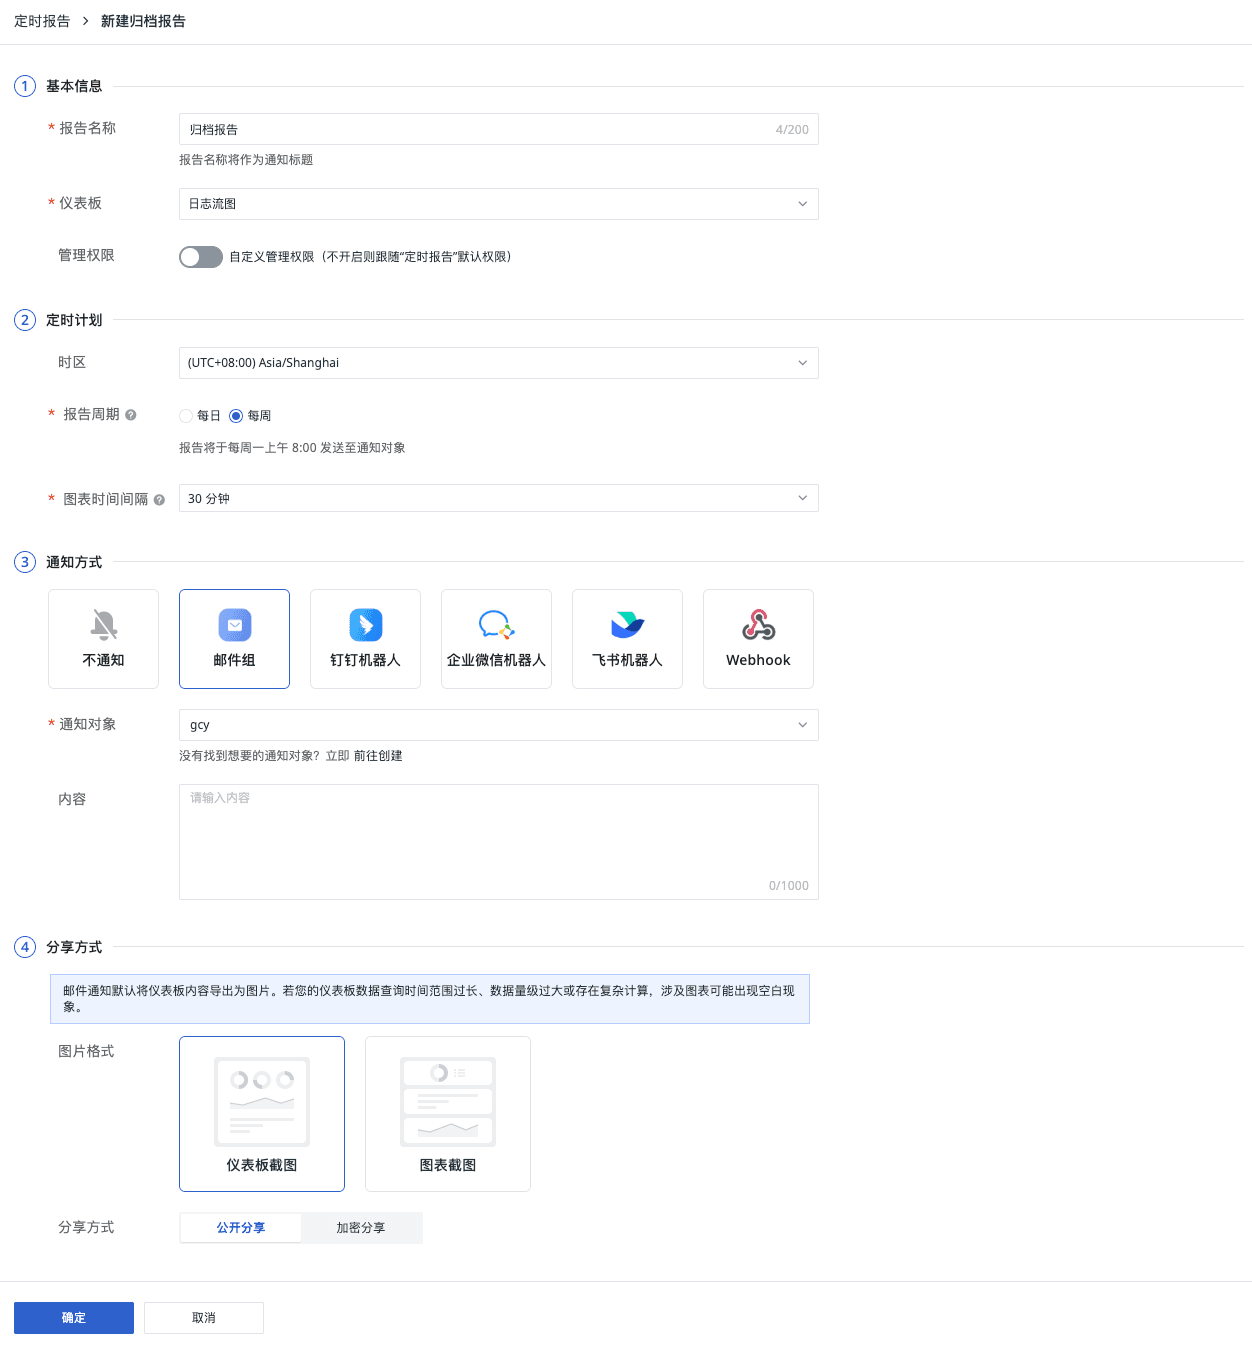1252x1348 pixels.
Task: Select the 飞书机器人 icon
Action: point(628,625)
